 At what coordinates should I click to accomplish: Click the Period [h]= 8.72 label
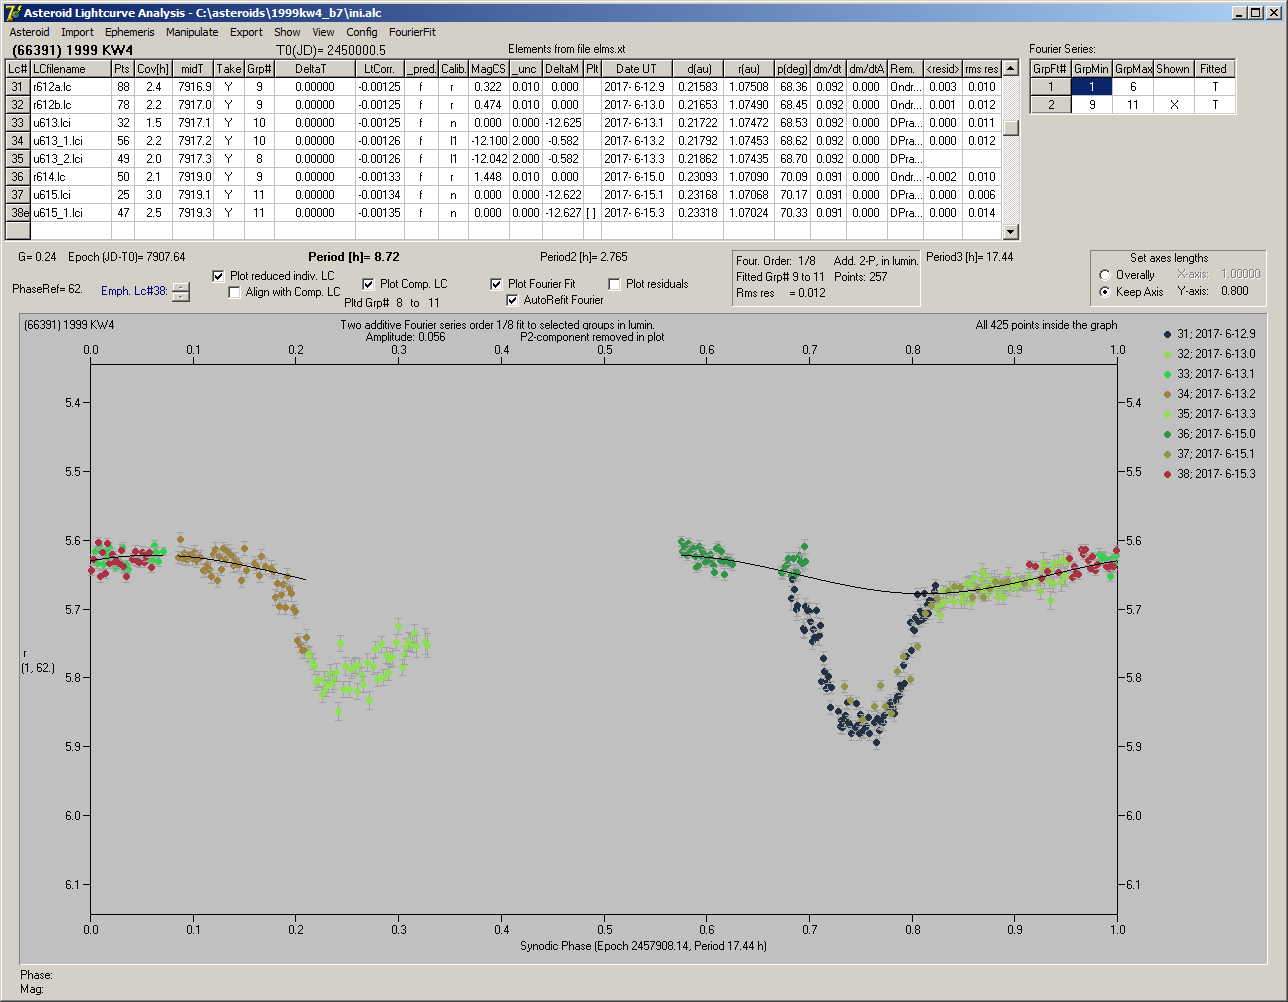tap(354, 257)
